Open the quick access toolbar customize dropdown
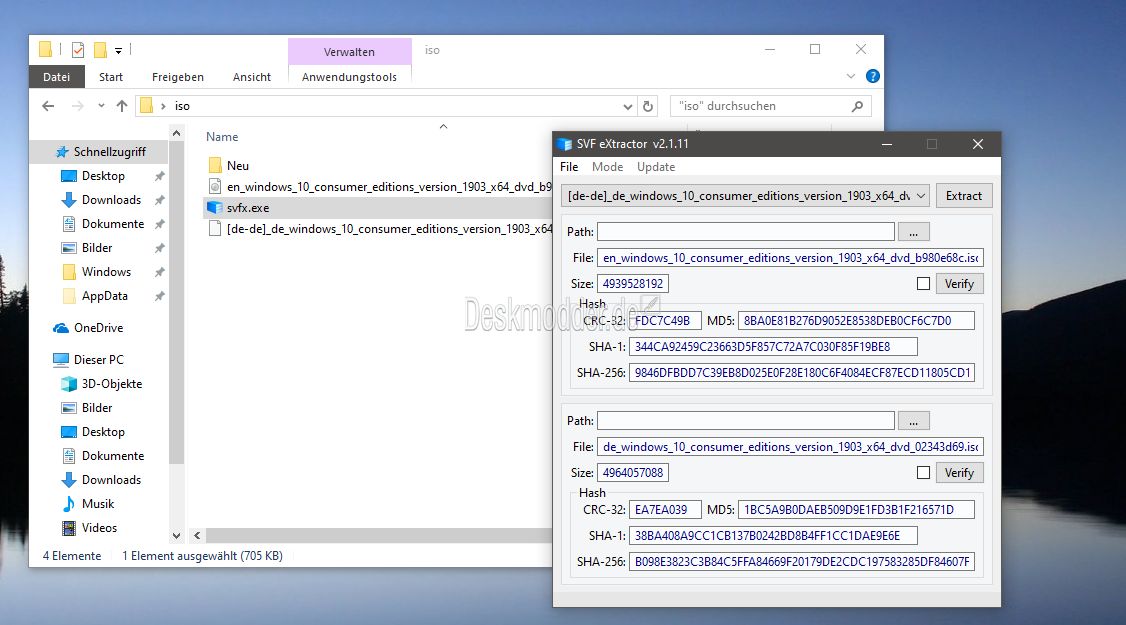 point(118,50)
